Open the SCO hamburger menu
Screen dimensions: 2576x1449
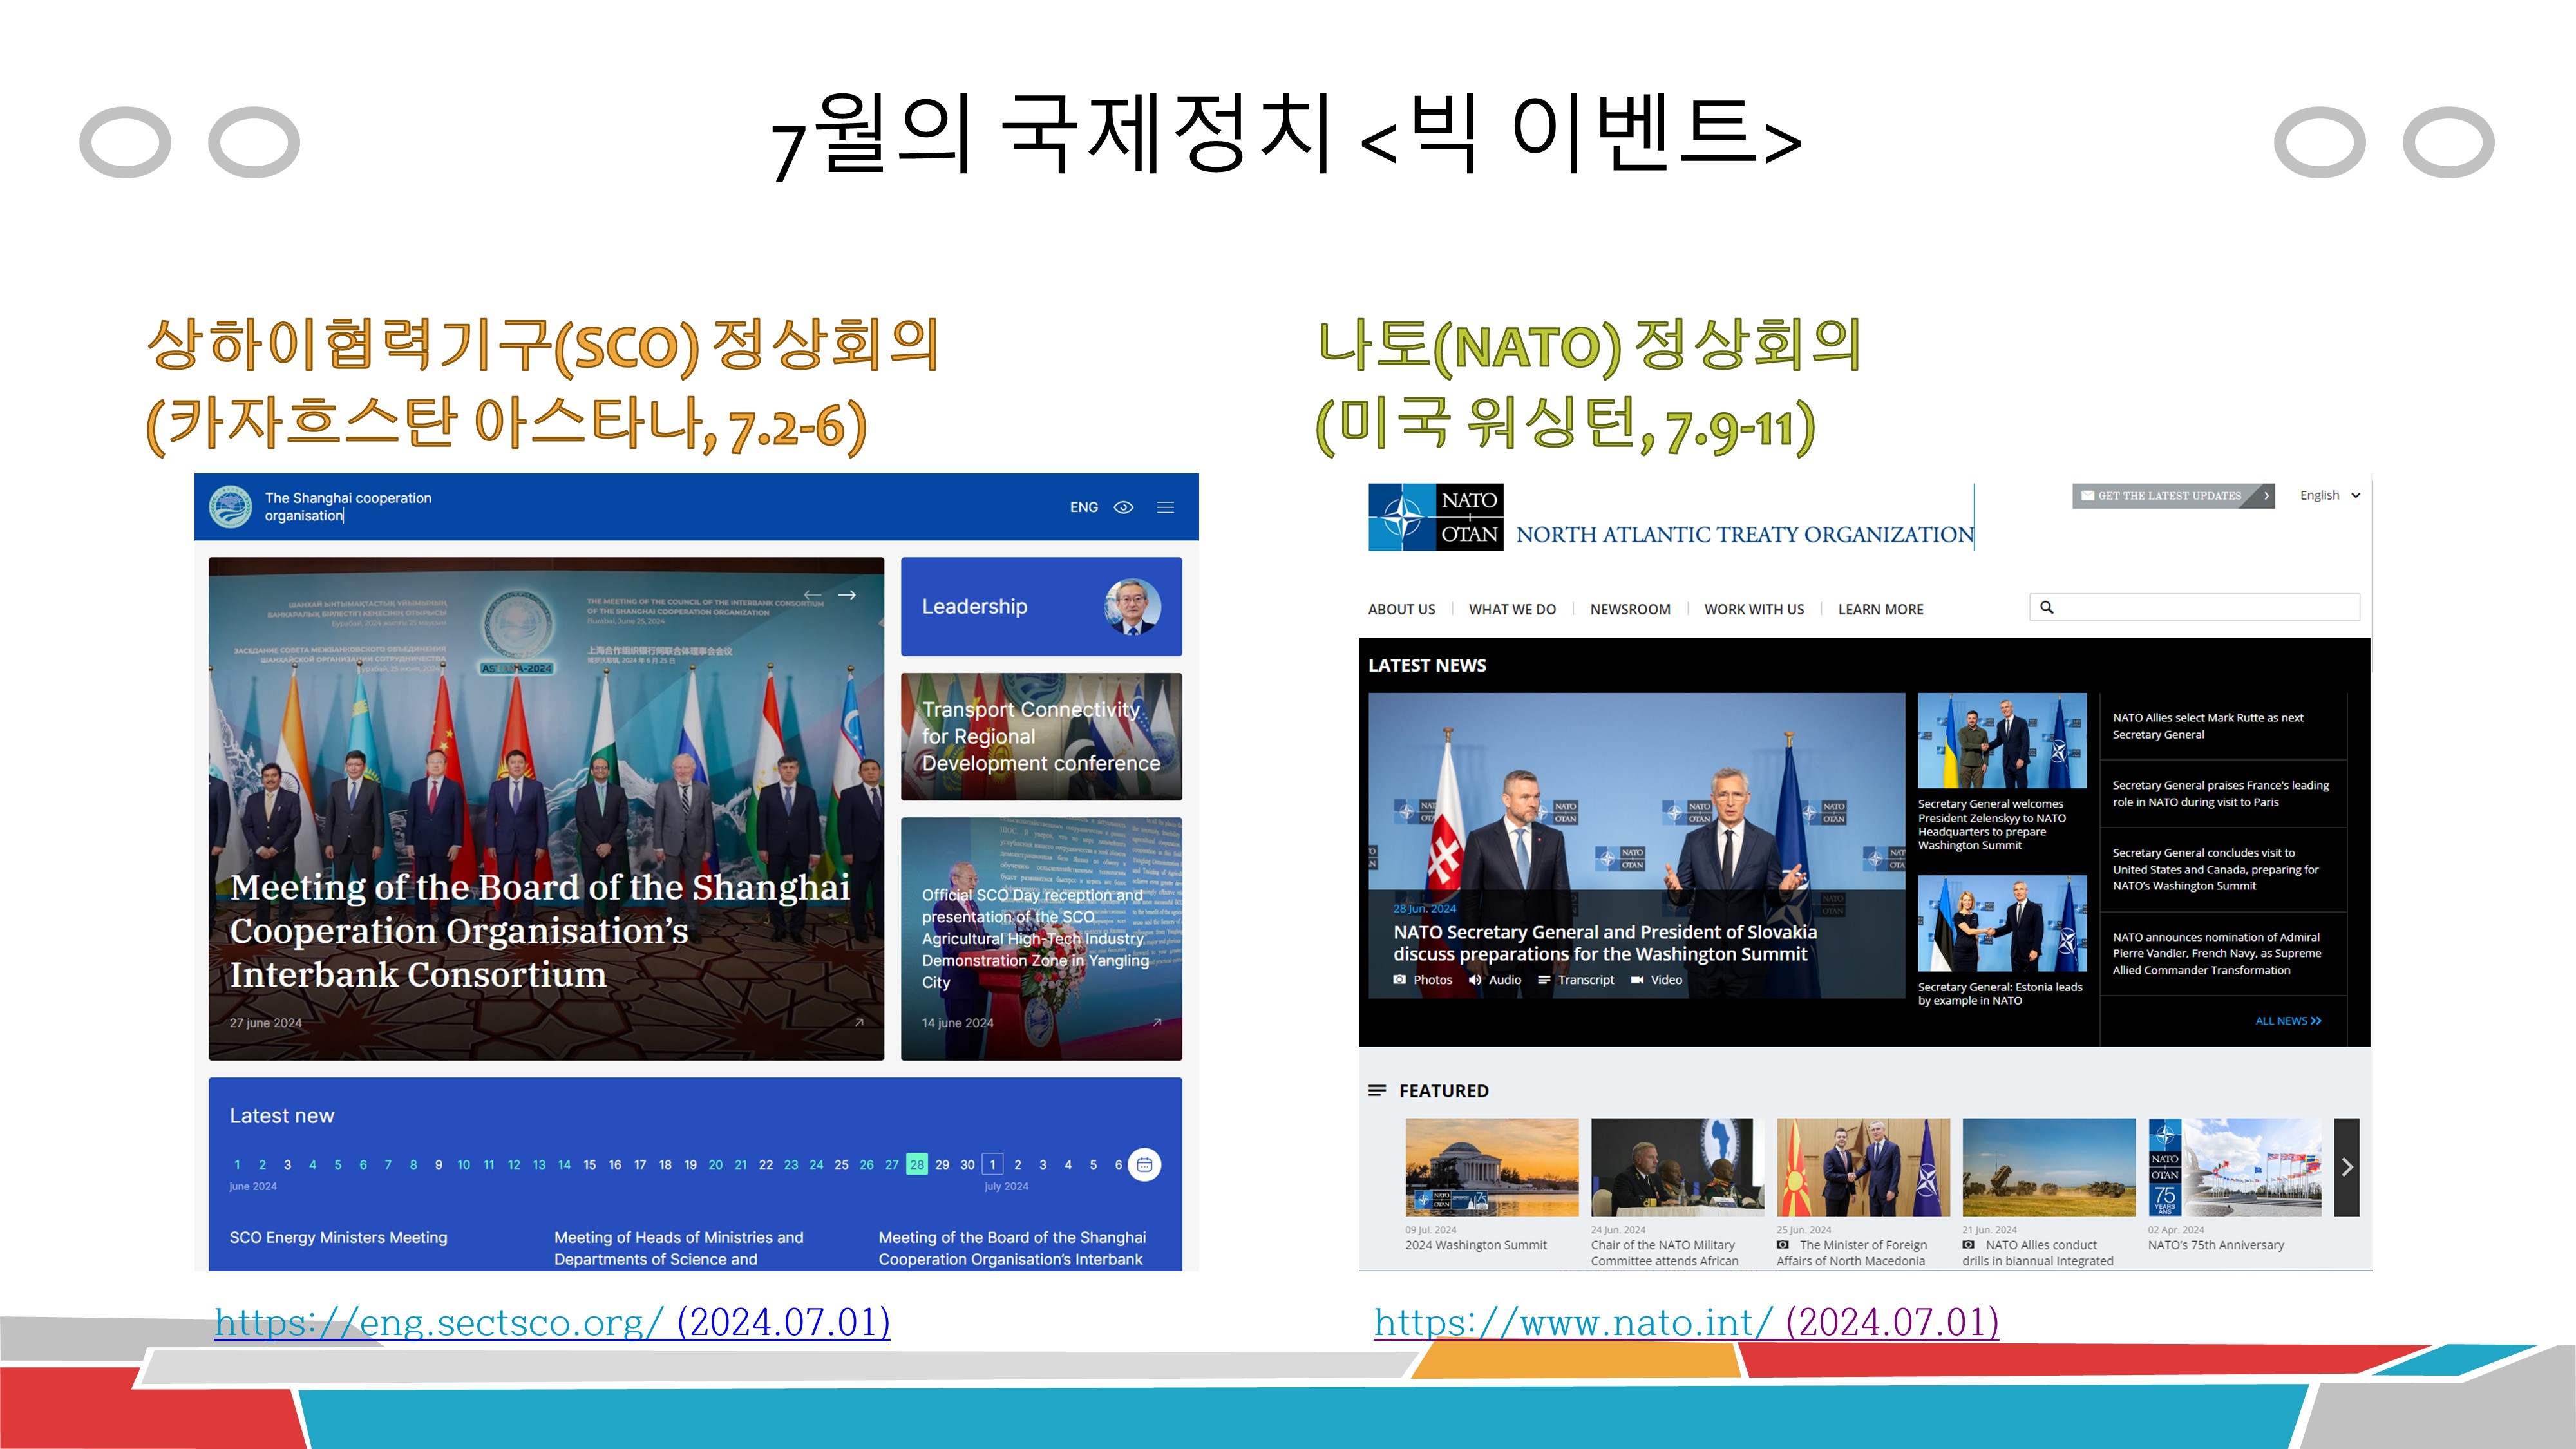[1166, 507]
